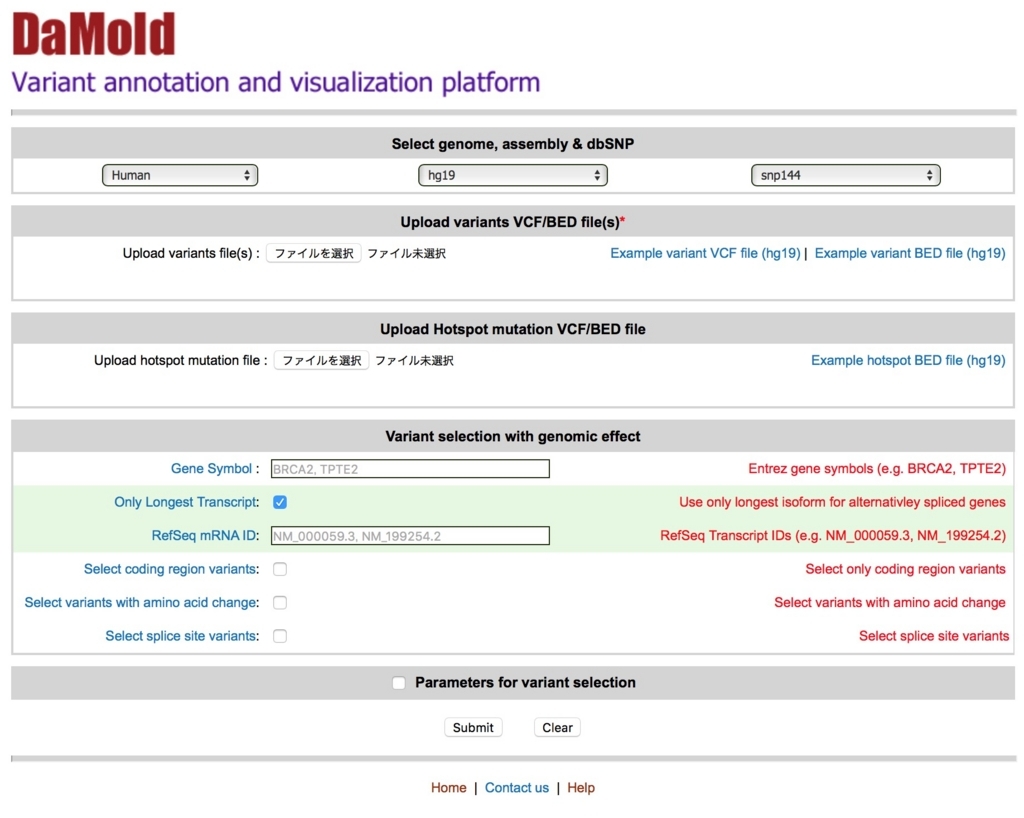Click the 'RefSeq mRNA ID:' label
This screenshot has height=818, width=1024.
pyautogui.click(x=206, y=536)
